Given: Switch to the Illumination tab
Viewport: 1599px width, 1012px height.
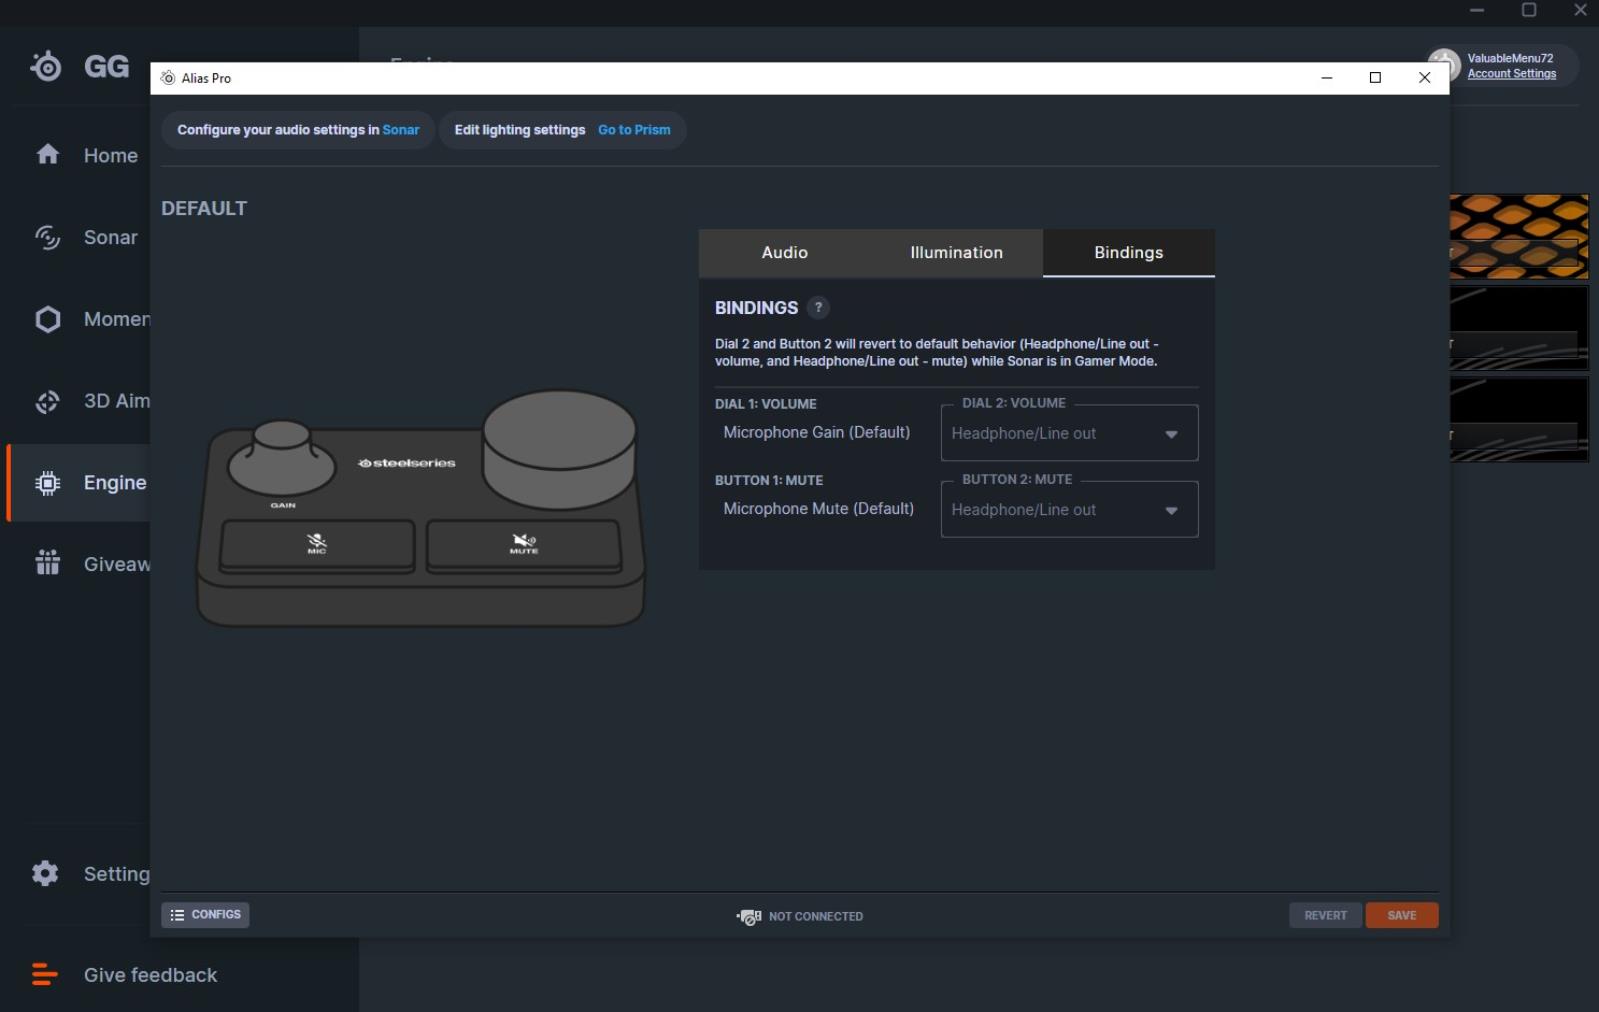Looking at the screenshot, I should point(956,253).
